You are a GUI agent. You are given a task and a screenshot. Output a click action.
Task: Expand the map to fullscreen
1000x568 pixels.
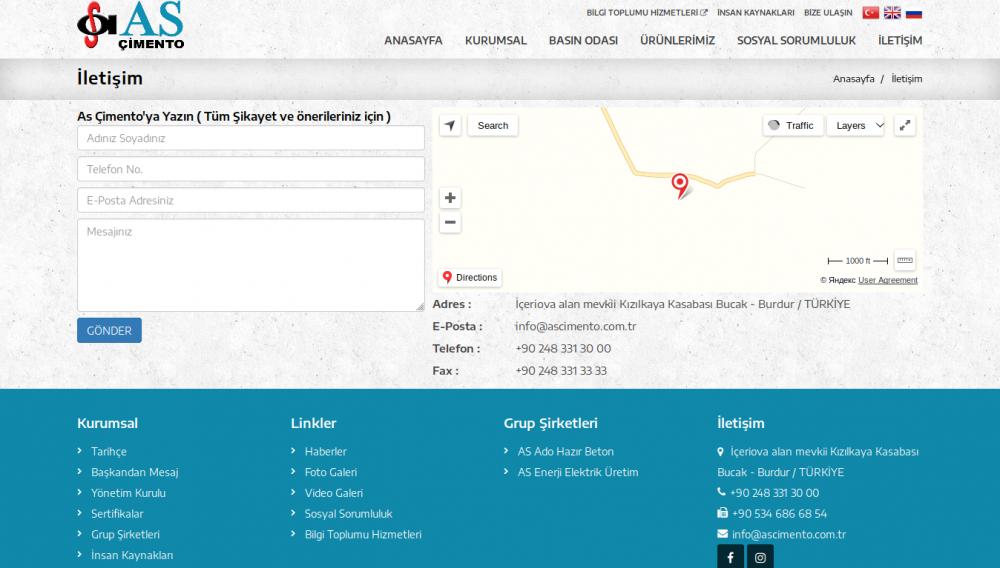click(x=905, y=126)
